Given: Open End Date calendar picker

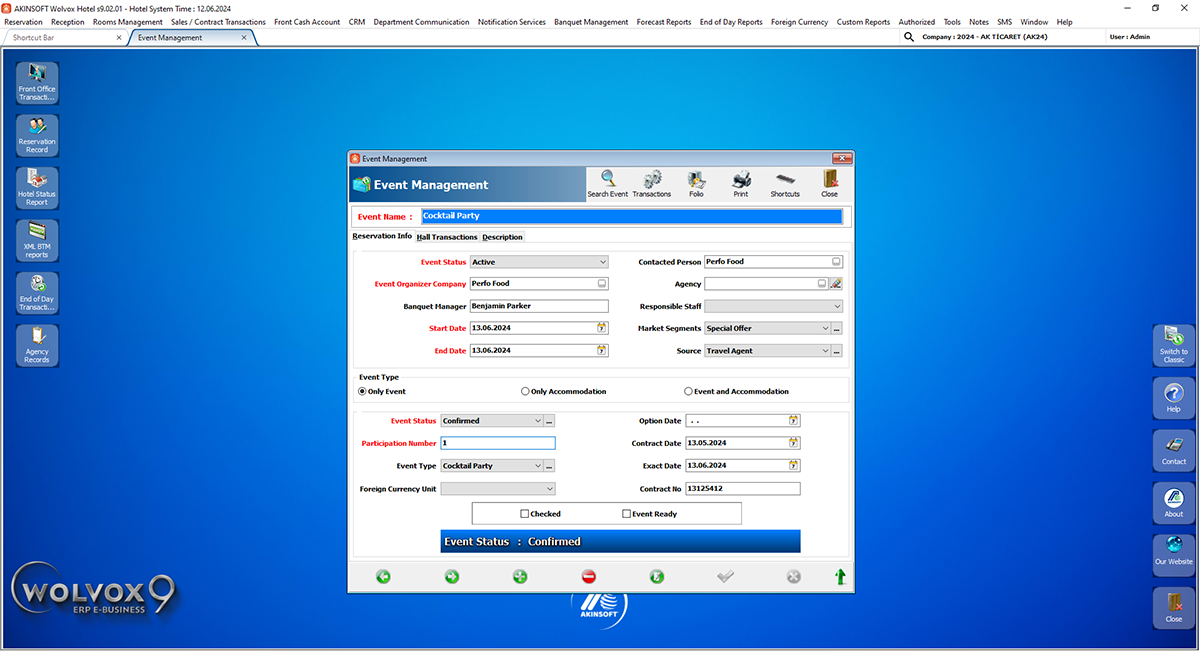Looking at the screenshot, I should [602, 351].
